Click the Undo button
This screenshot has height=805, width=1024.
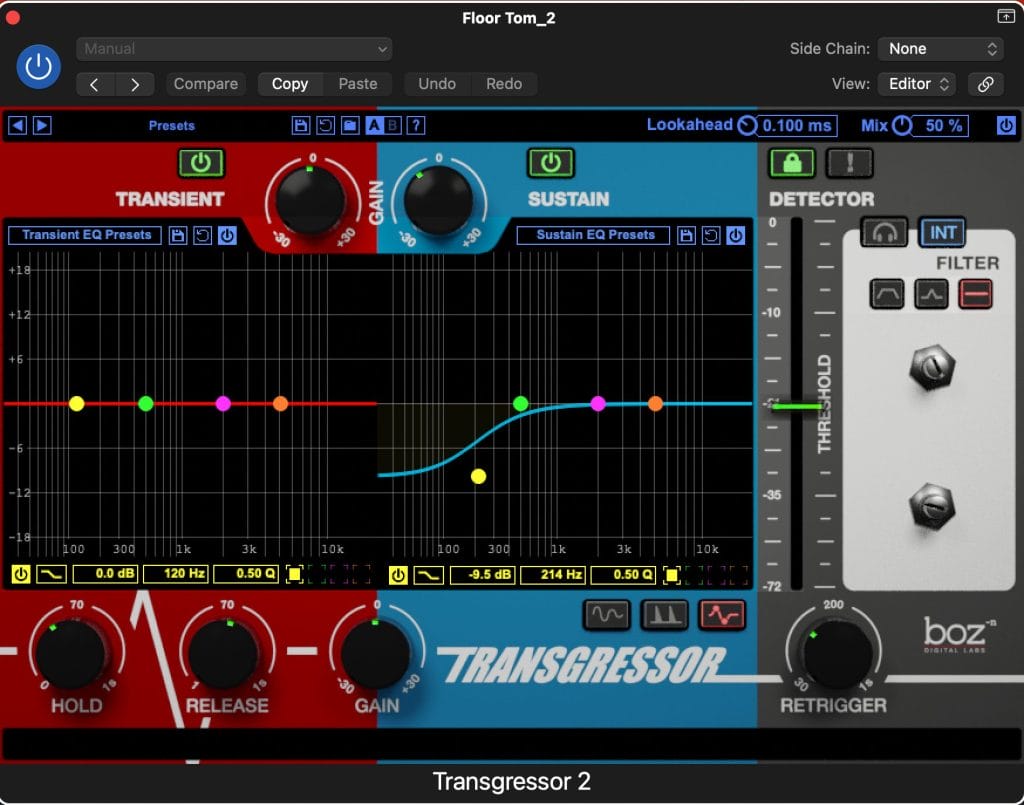(437, 84)
